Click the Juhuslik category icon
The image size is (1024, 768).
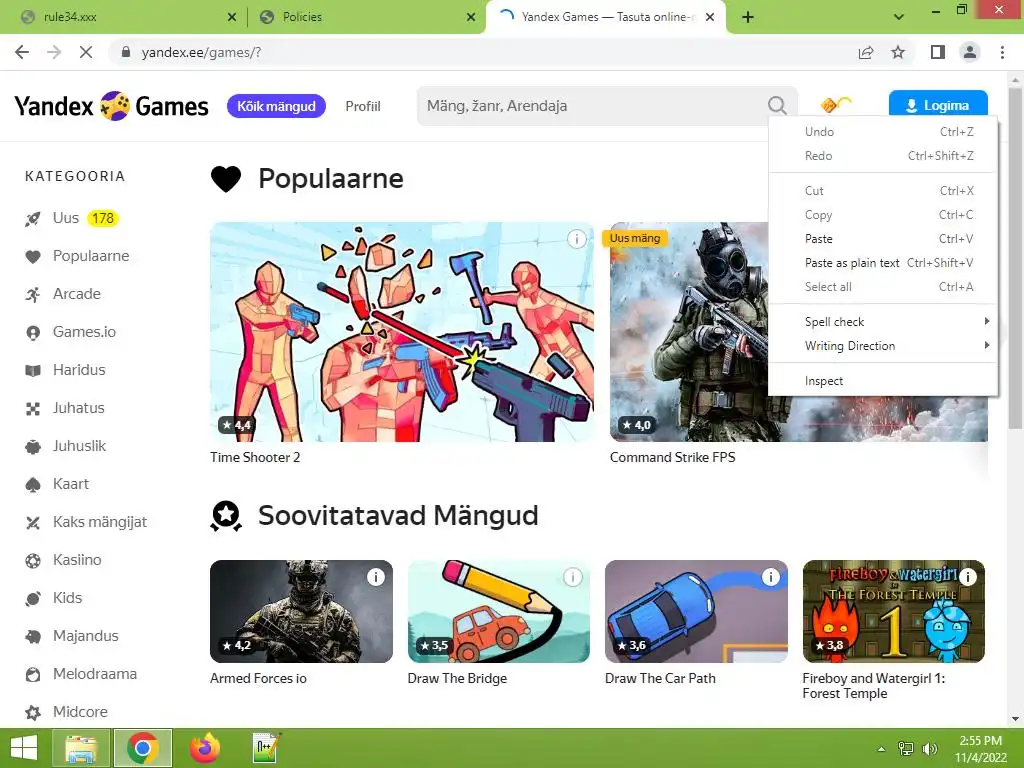[33, 447]
